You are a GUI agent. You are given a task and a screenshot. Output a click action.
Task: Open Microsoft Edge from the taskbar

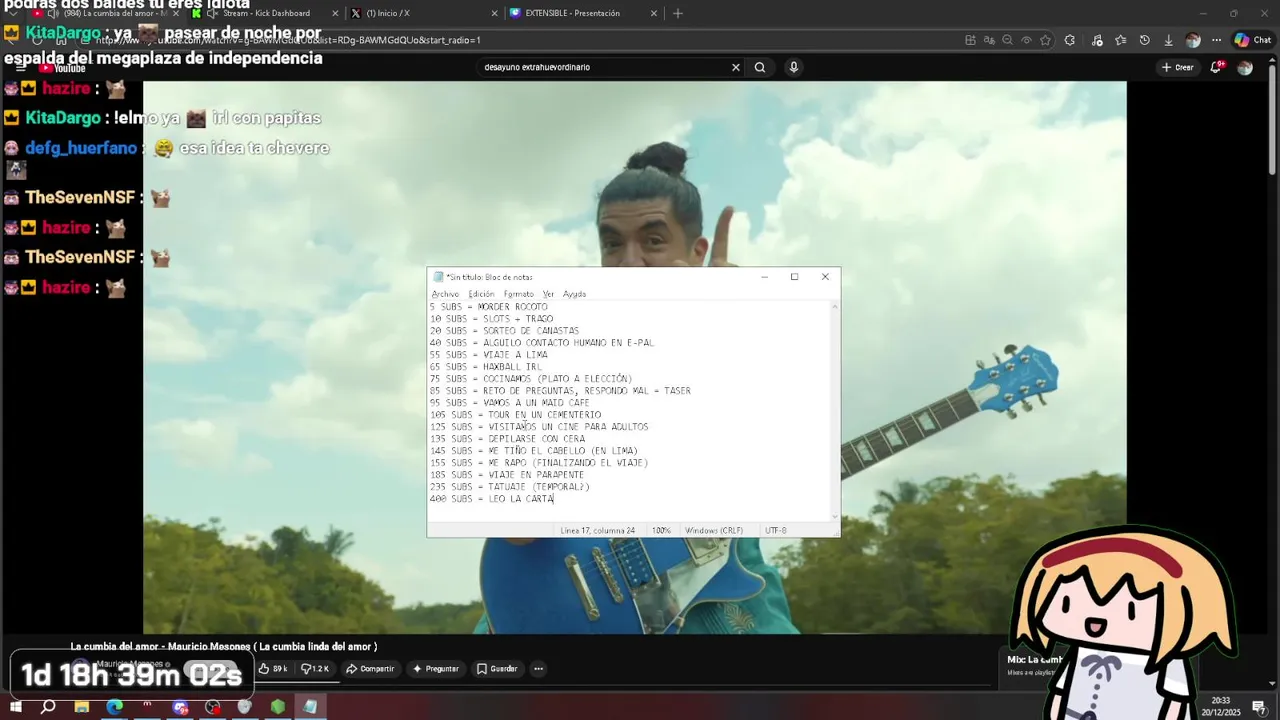point(115,707)
